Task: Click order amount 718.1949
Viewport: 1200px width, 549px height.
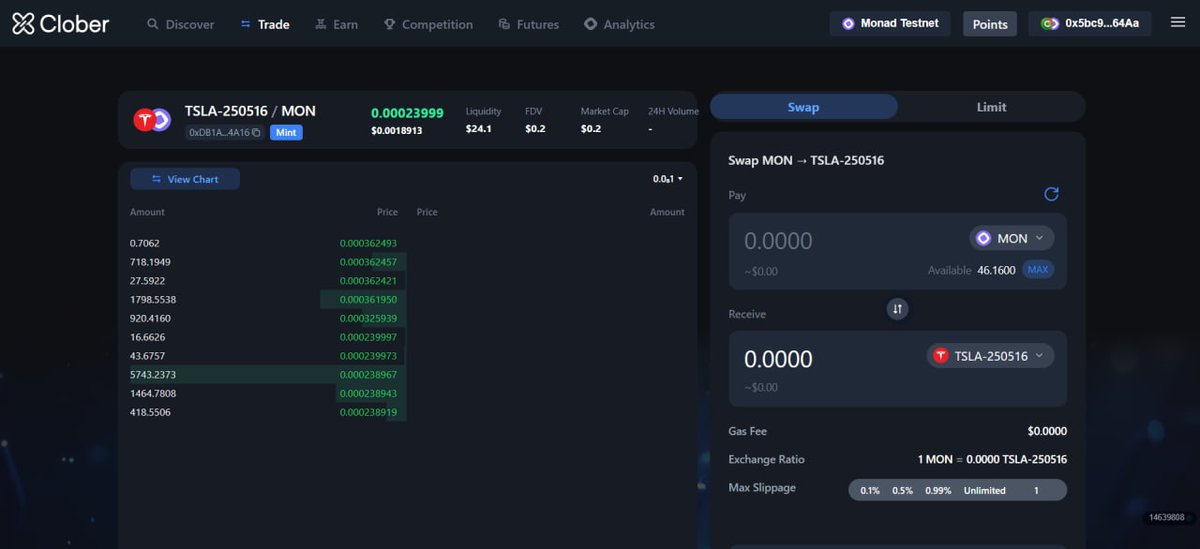Action: (x=149, y=262)
